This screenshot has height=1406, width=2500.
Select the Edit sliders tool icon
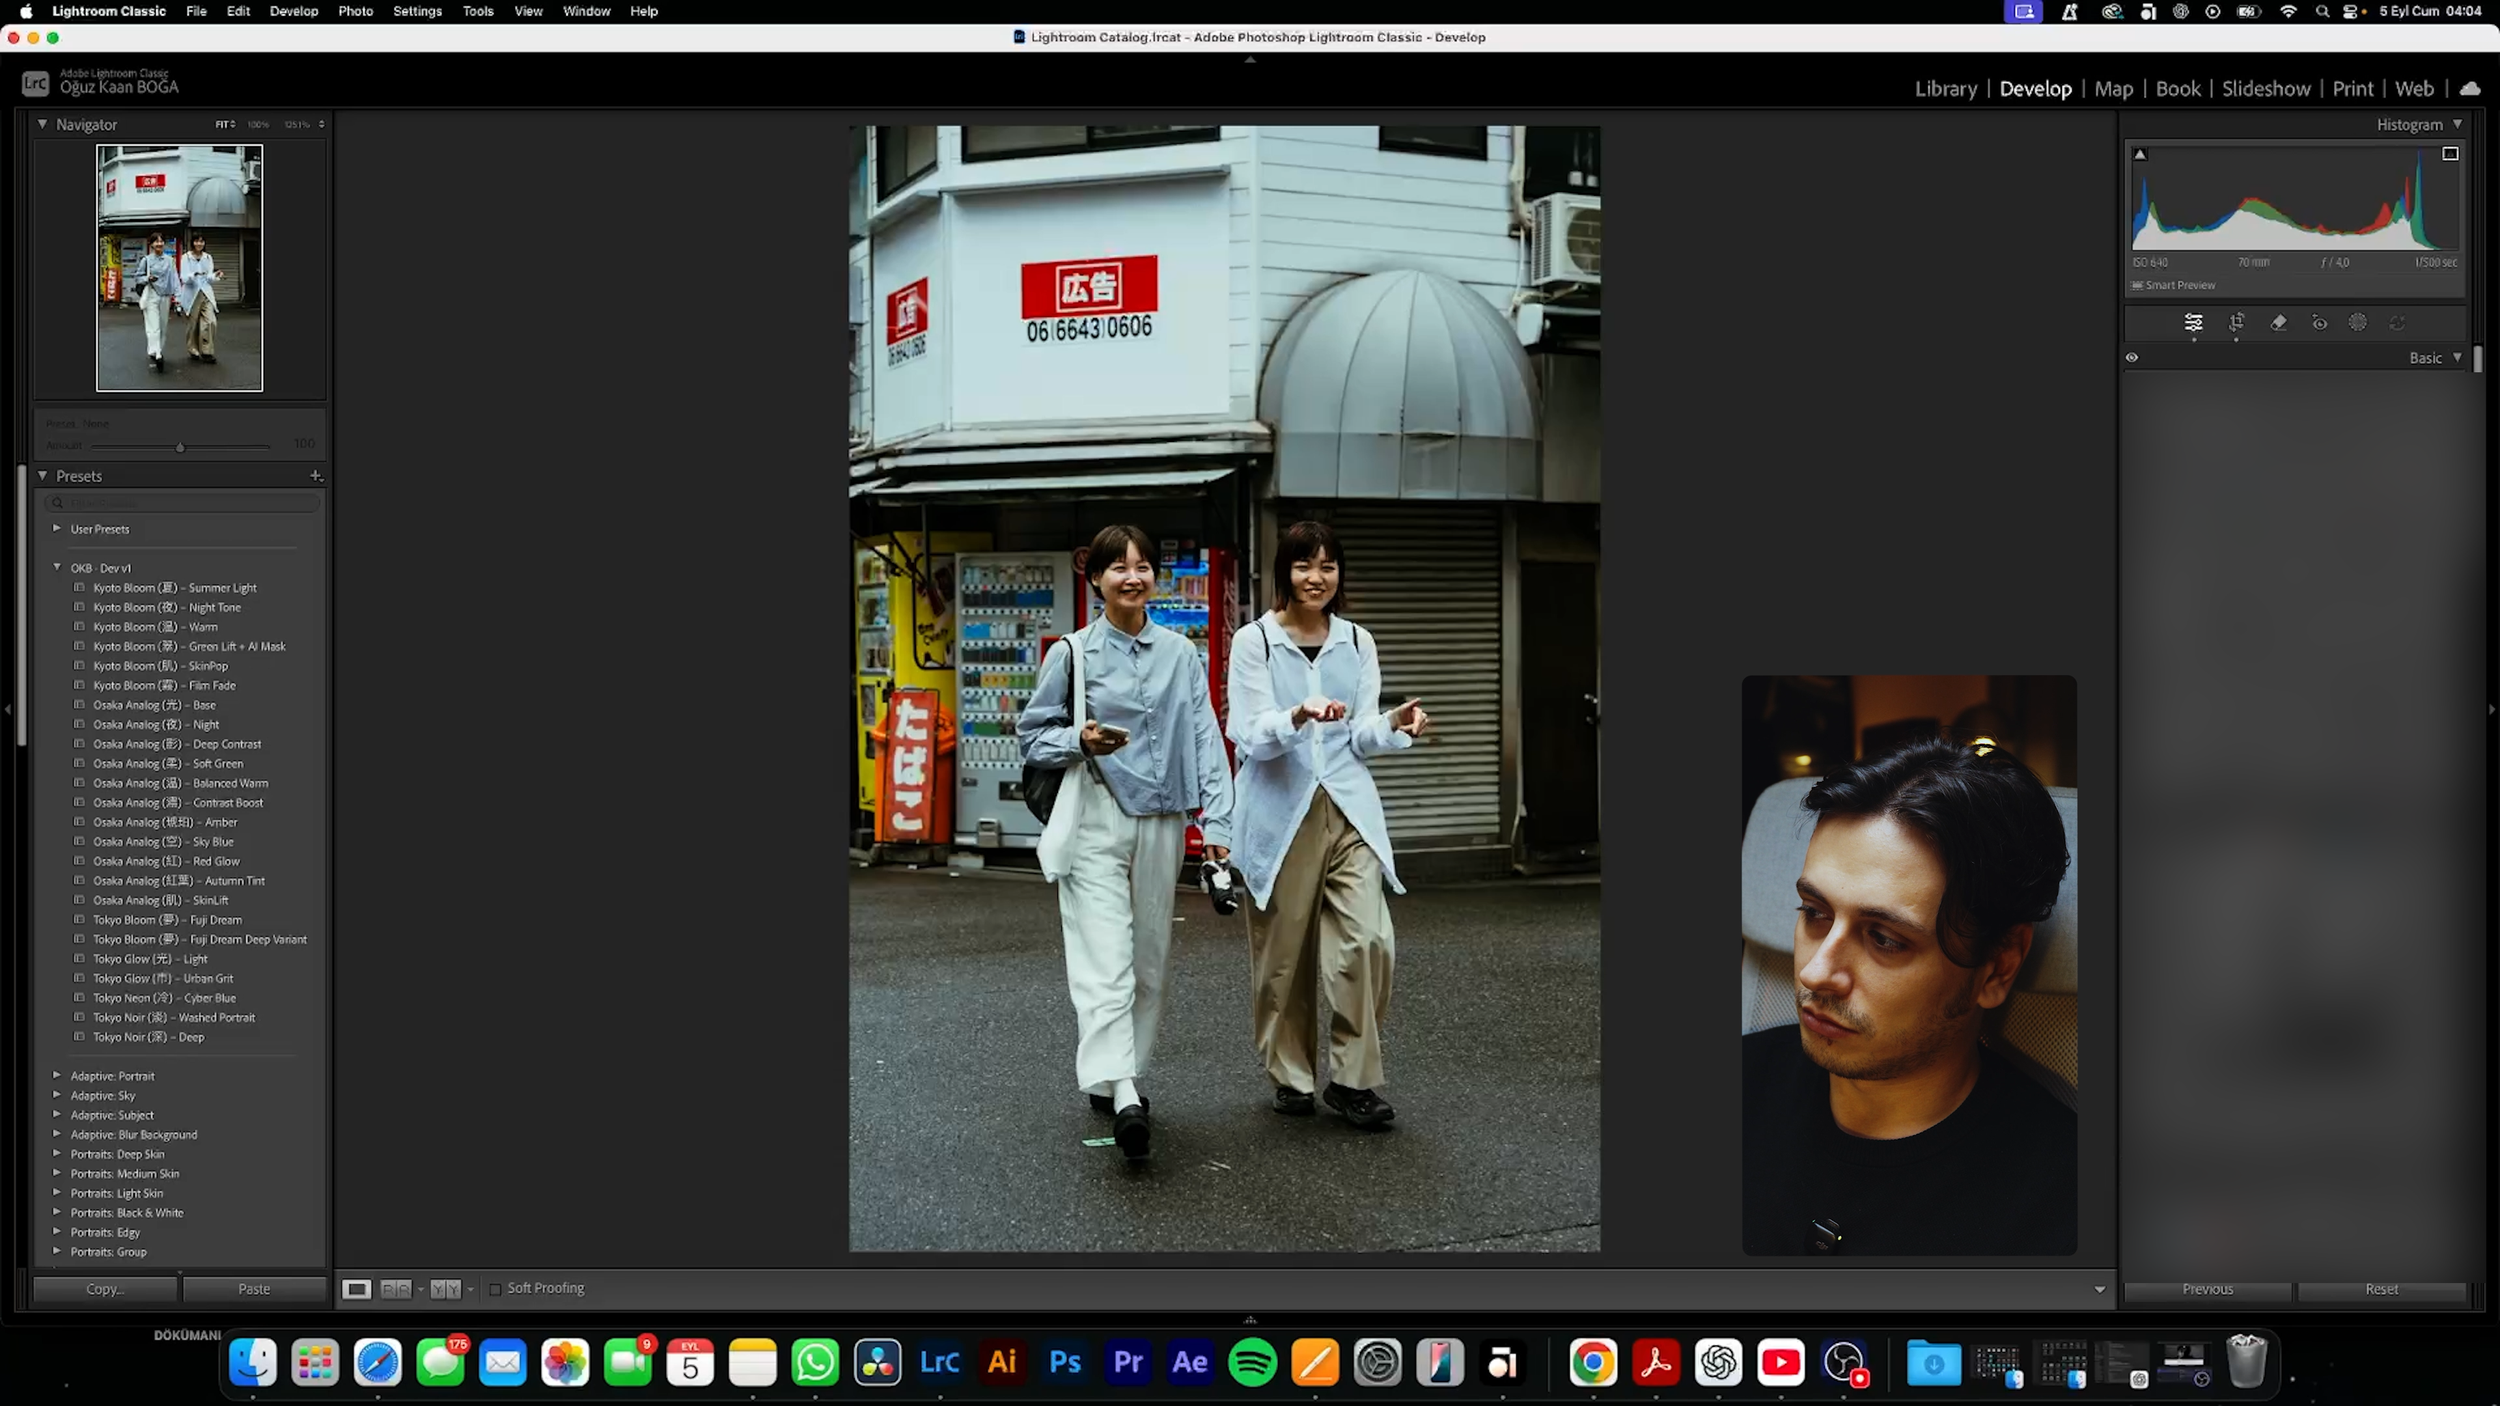tap(2193, 322)
